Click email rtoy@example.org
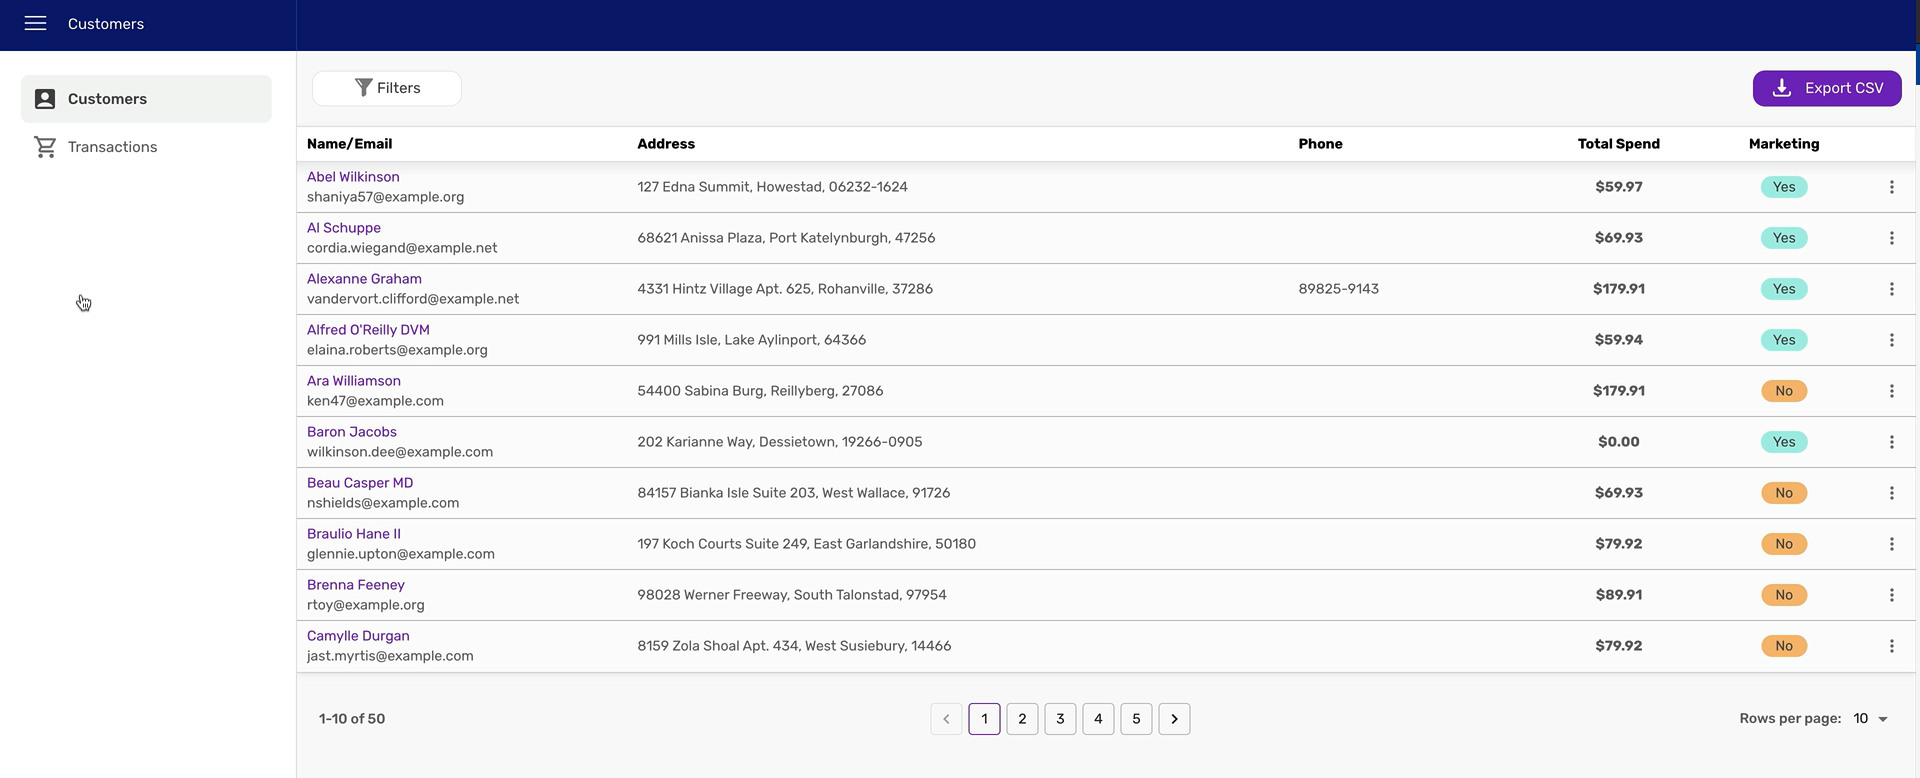1920x778 pixels. coord(366,605)
